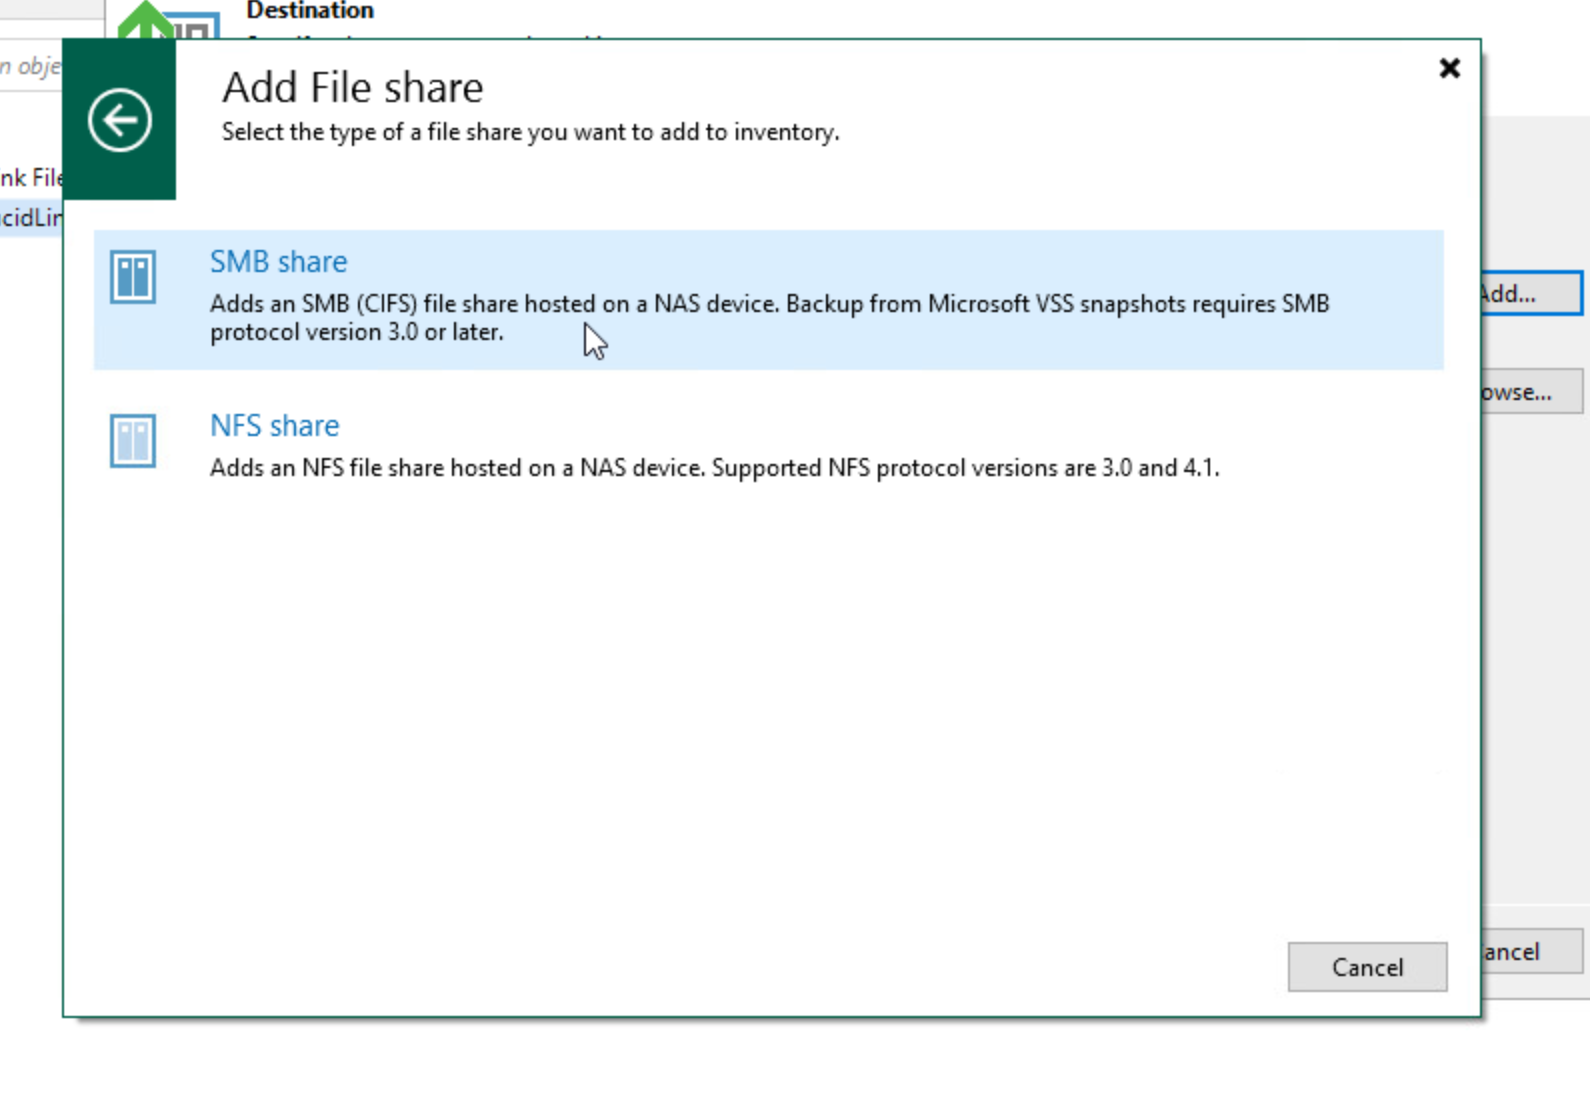Click the NFS share NAS icon
The height and width of the screenshot is (1096, 1590).
(x=133, y=441)
